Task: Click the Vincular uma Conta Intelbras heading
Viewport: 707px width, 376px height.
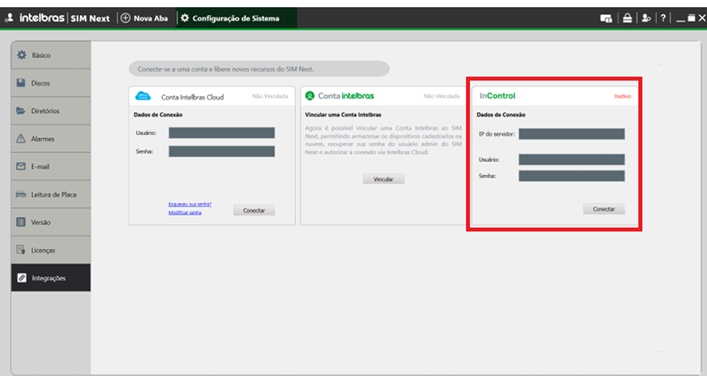Action: [343, 115]
